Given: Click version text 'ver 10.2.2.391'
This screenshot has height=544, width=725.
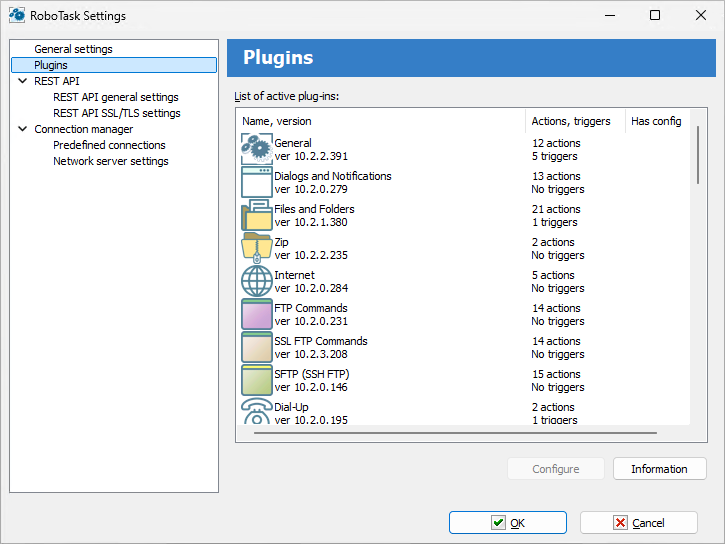Looking at the screenshot, I should point(311,156).
